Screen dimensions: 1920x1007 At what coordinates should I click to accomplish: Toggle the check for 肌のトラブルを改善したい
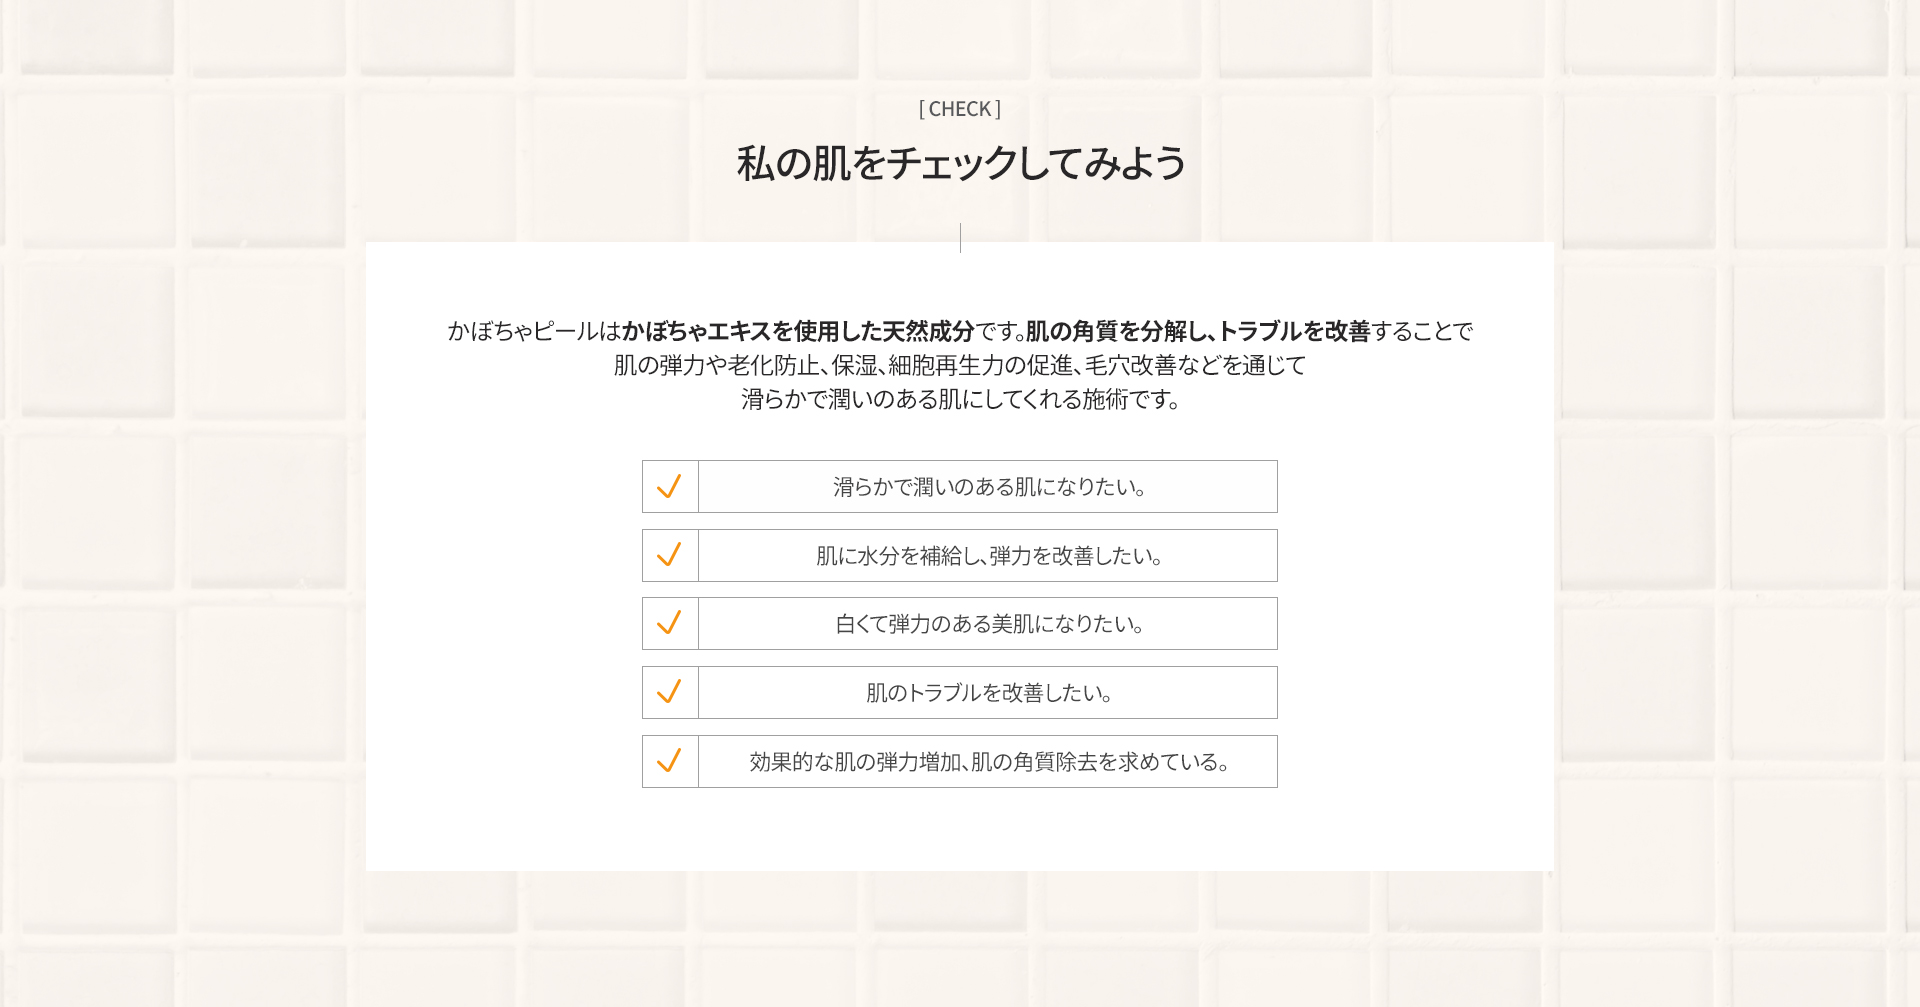pyautogui.click(x=669, y=692)
